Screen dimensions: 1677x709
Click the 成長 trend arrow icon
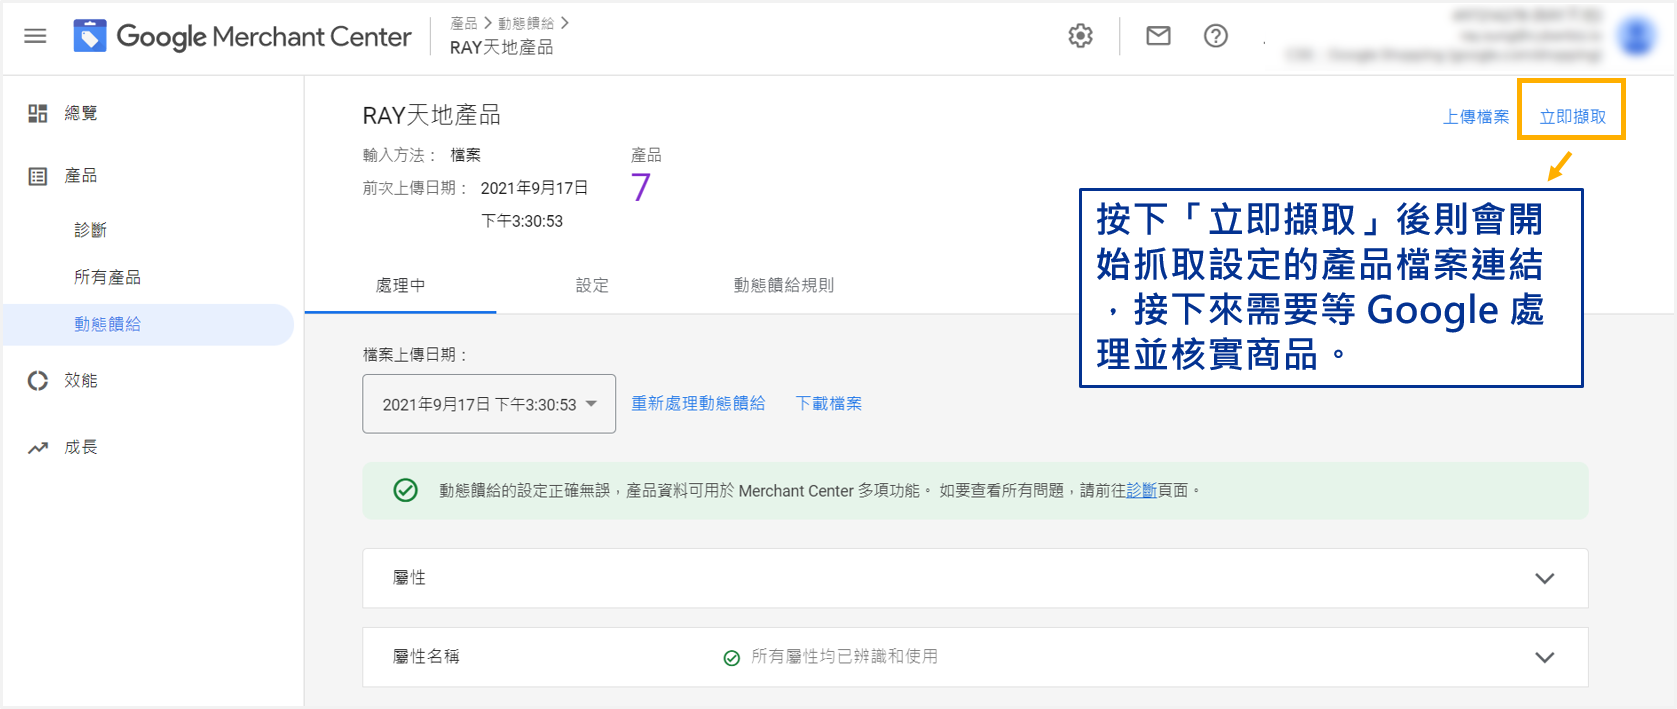coord(38,447)
